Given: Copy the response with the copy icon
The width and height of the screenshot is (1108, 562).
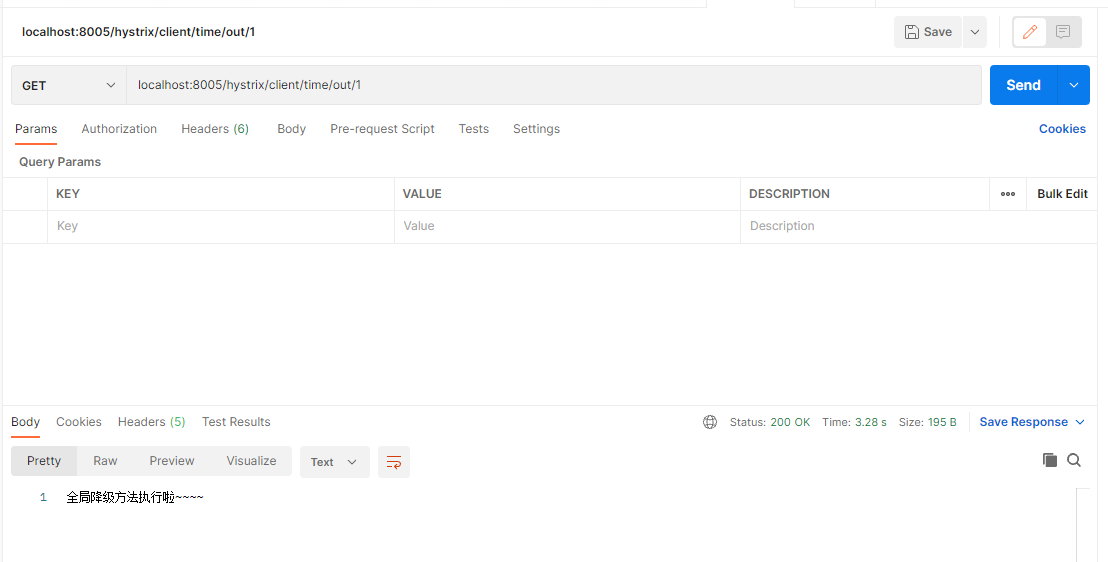Looking at the screenshot, I should tap(1049, 460).
